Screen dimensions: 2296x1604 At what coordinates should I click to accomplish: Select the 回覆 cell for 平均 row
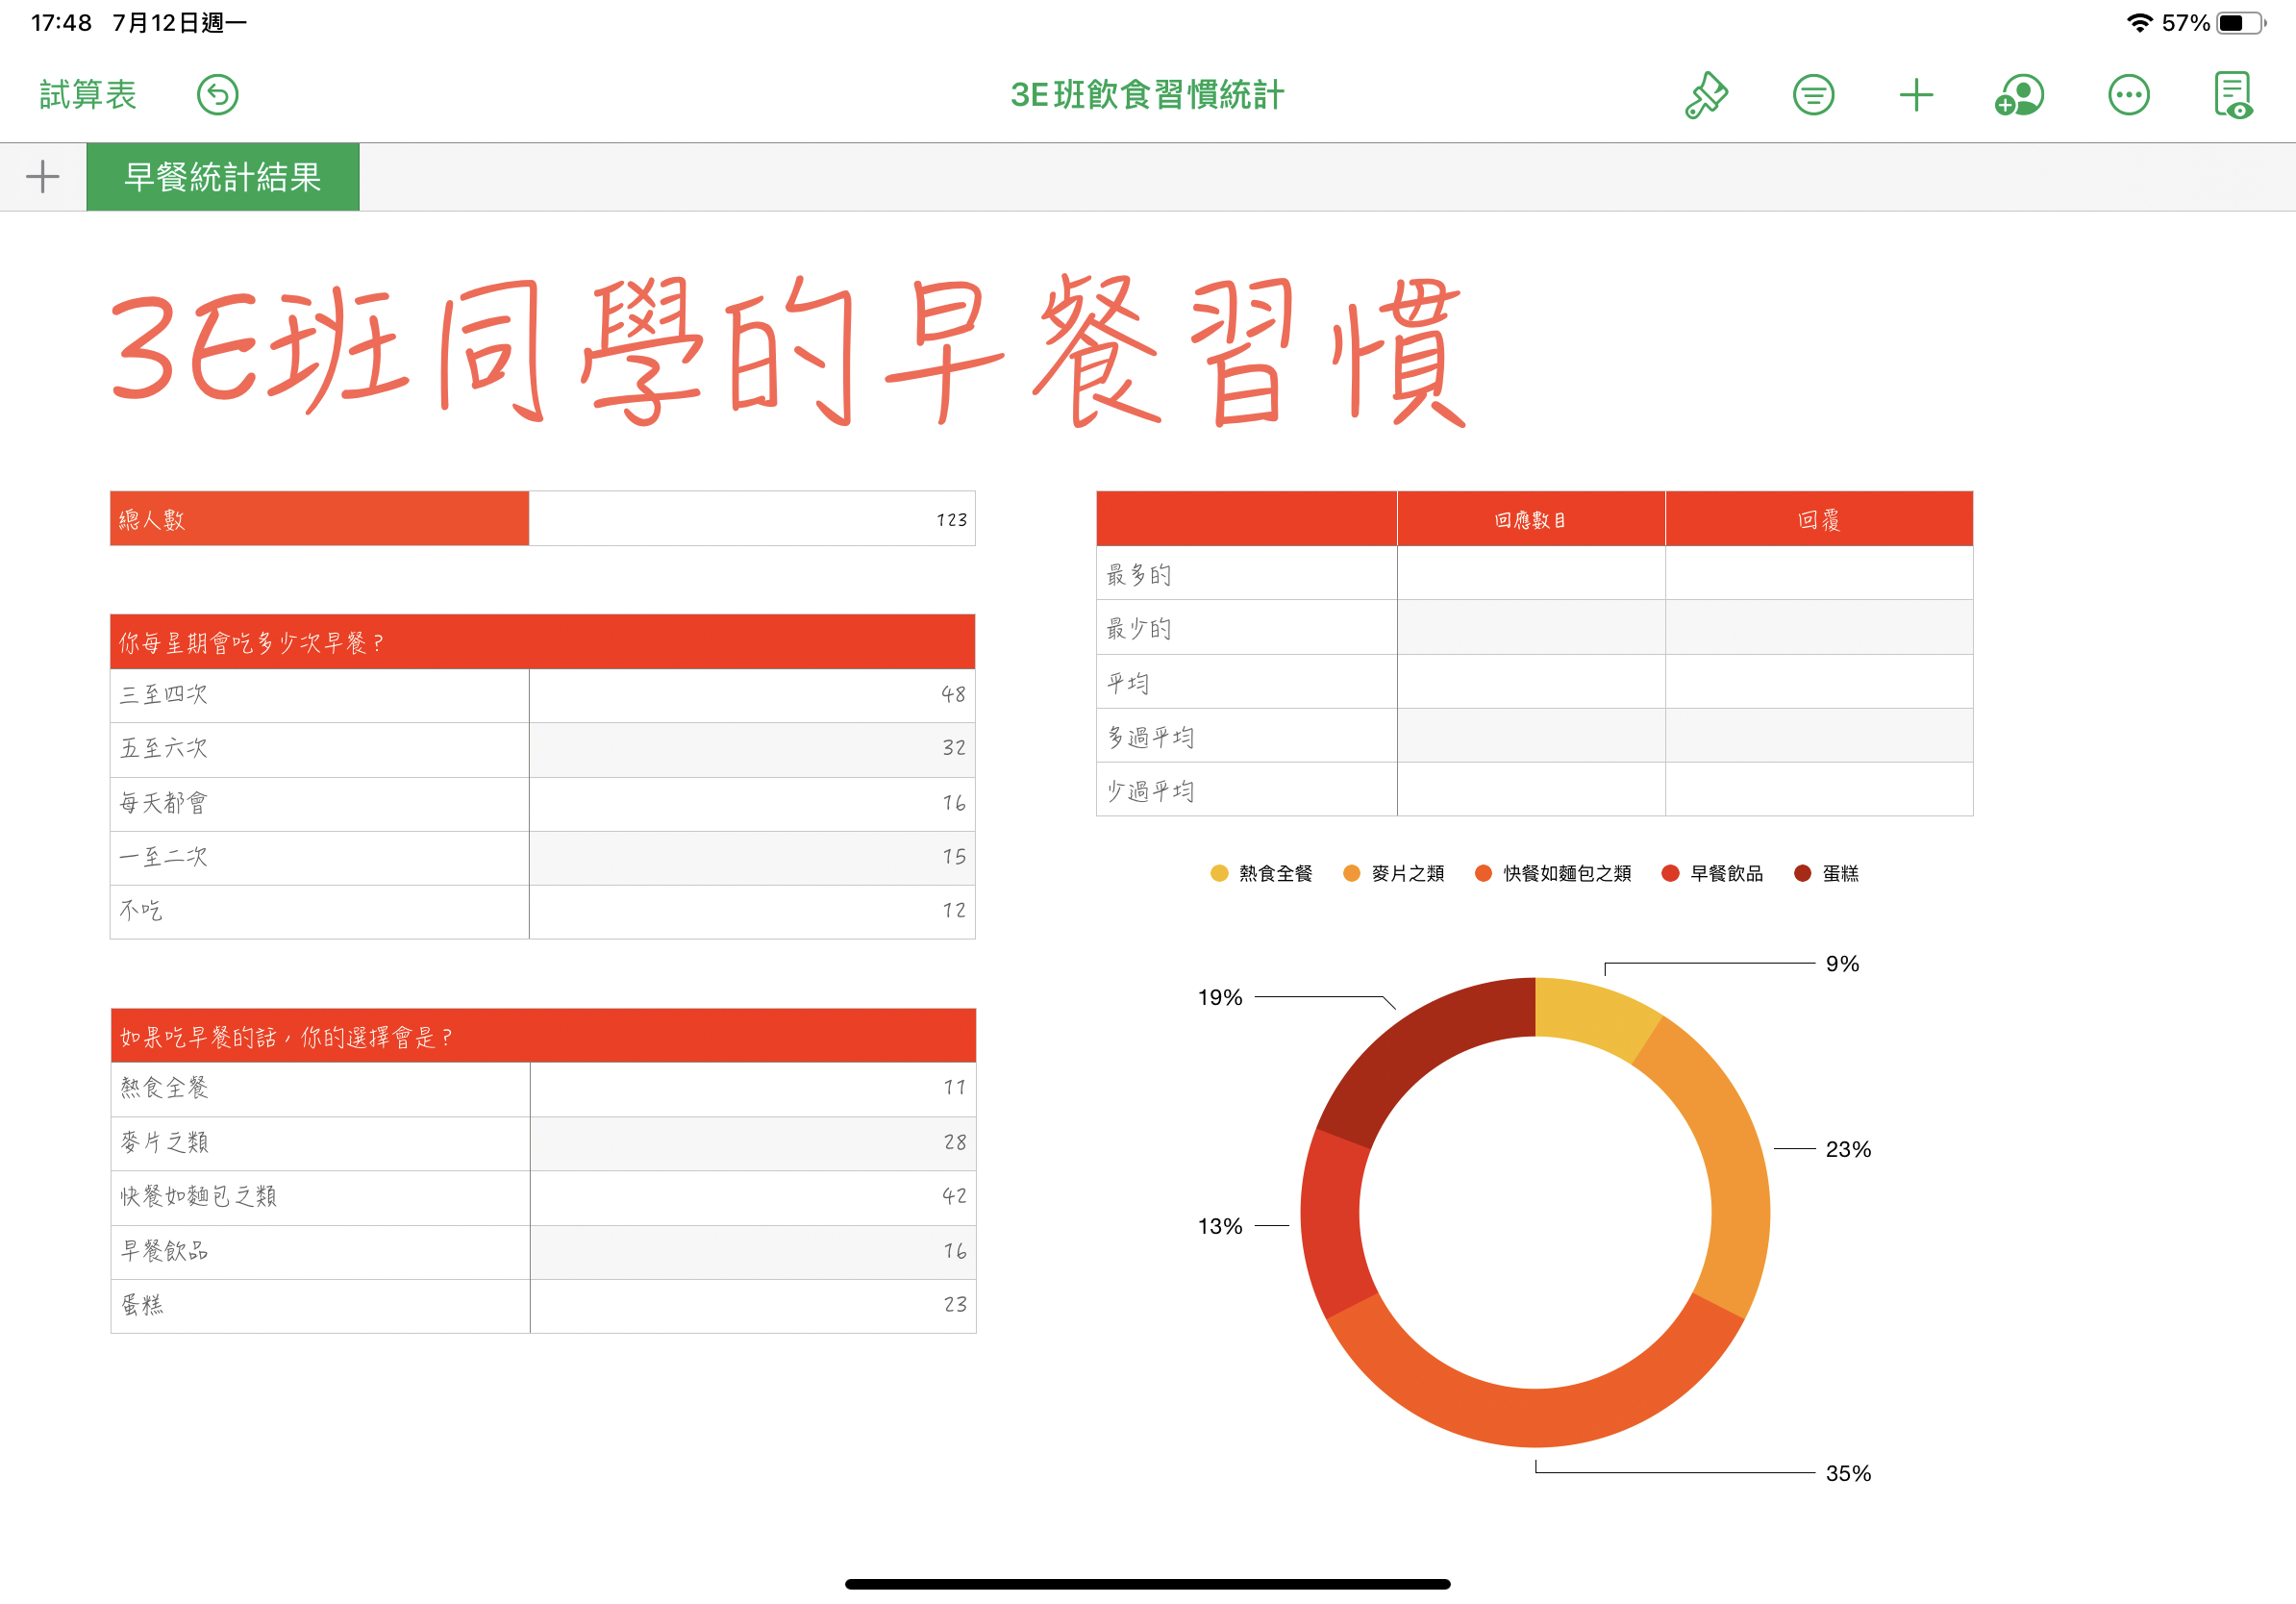tap(1818, 682)
